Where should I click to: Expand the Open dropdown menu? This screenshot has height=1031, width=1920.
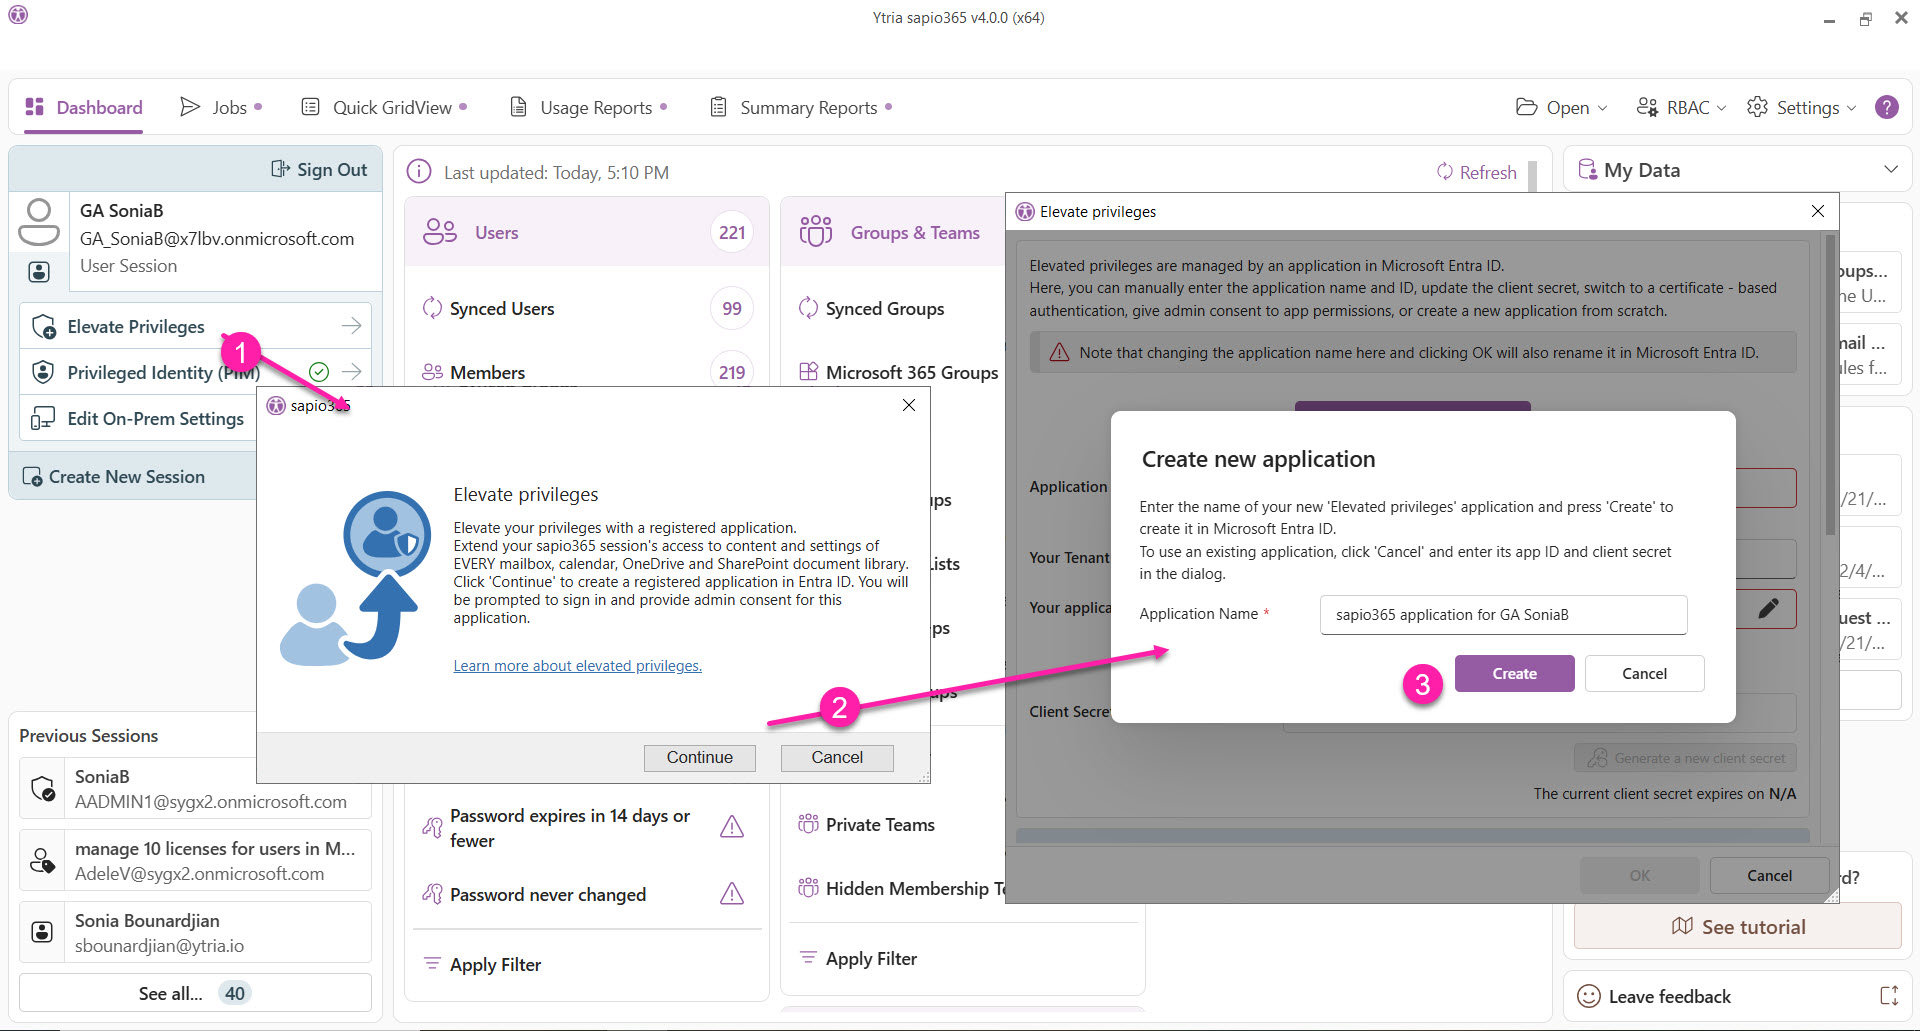[x=1561, y=107]
